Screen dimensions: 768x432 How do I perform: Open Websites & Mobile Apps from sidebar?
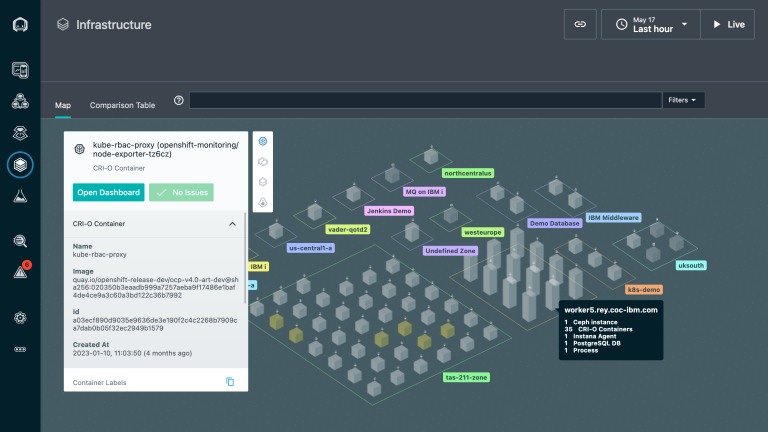[20, 70]
